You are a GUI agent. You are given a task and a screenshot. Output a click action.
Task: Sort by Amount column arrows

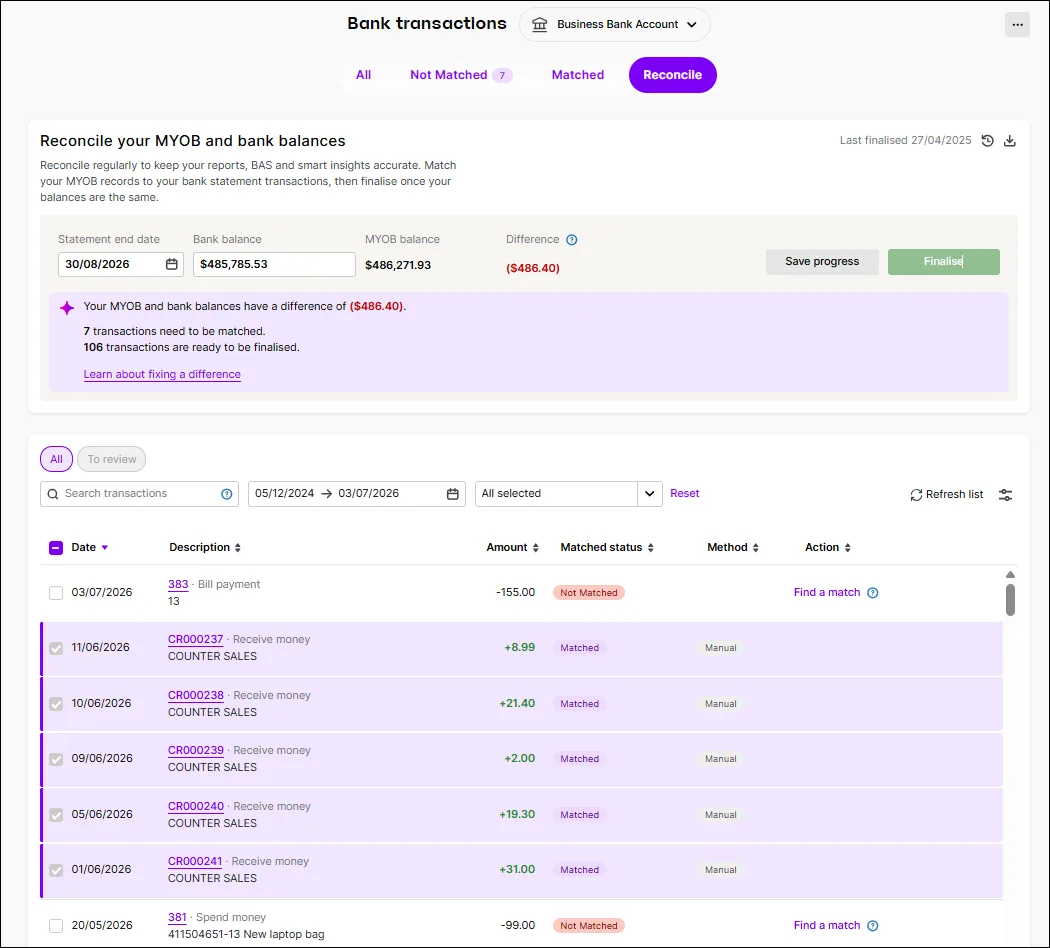tap(535, 548)
